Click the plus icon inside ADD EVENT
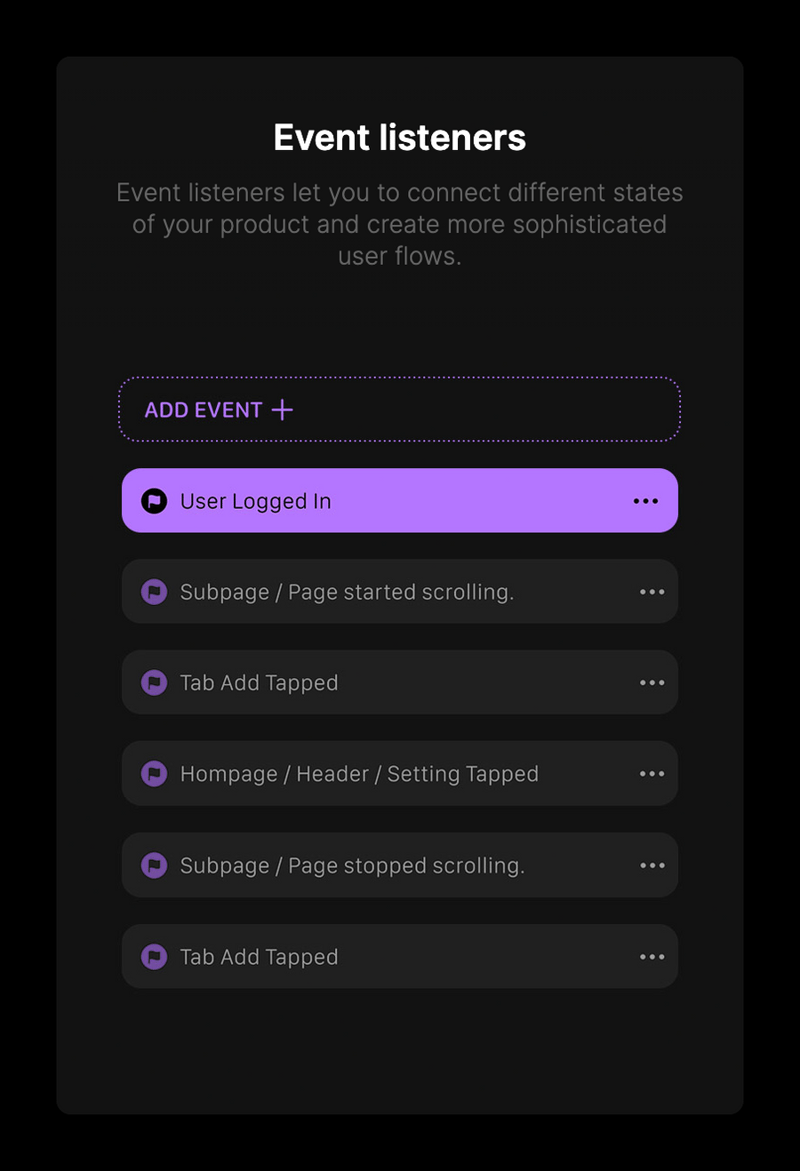Screen dimensions: 800x1171 pos(284,409)
